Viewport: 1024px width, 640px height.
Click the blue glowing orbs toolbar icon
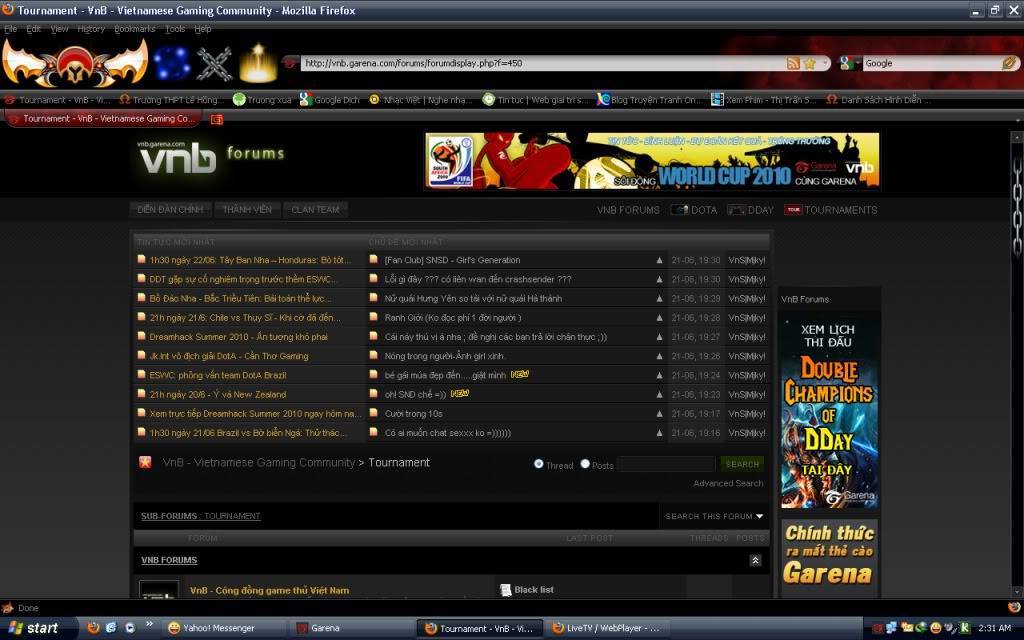tap(172, 63)
